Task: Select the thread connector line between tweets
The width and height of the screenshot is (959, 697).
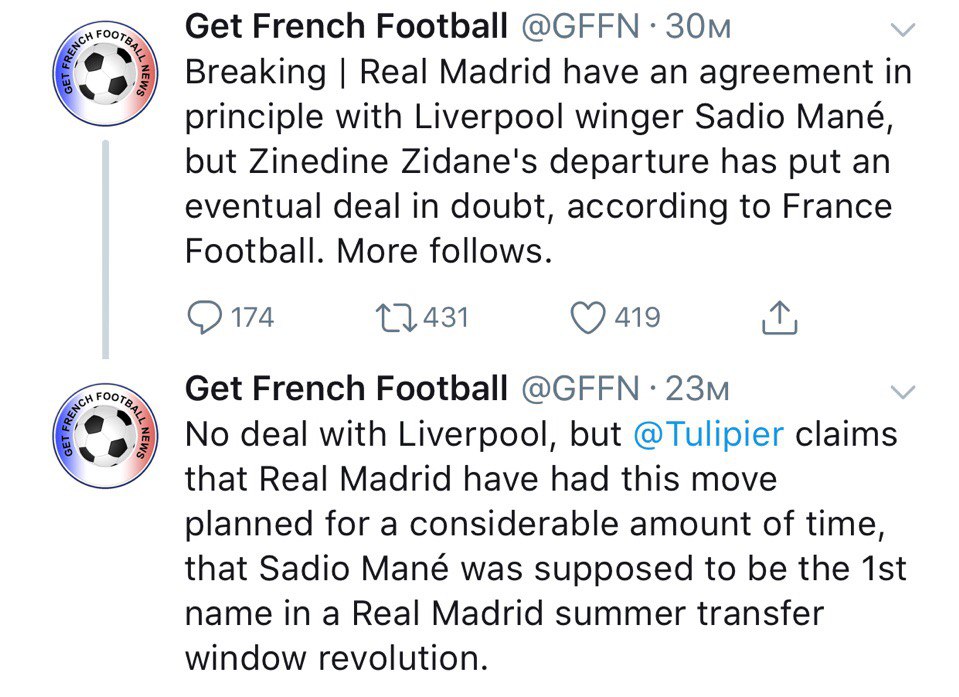Action: 106,249
